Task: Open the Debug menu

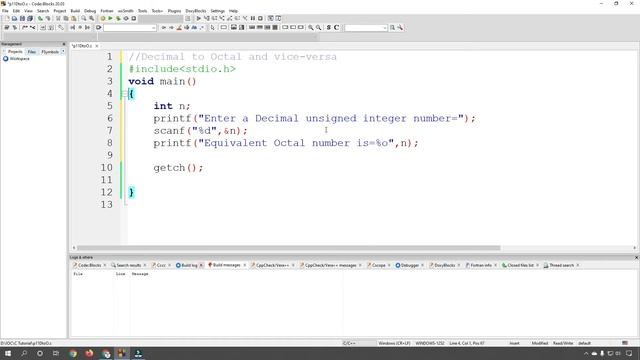Action: [90, 11]
